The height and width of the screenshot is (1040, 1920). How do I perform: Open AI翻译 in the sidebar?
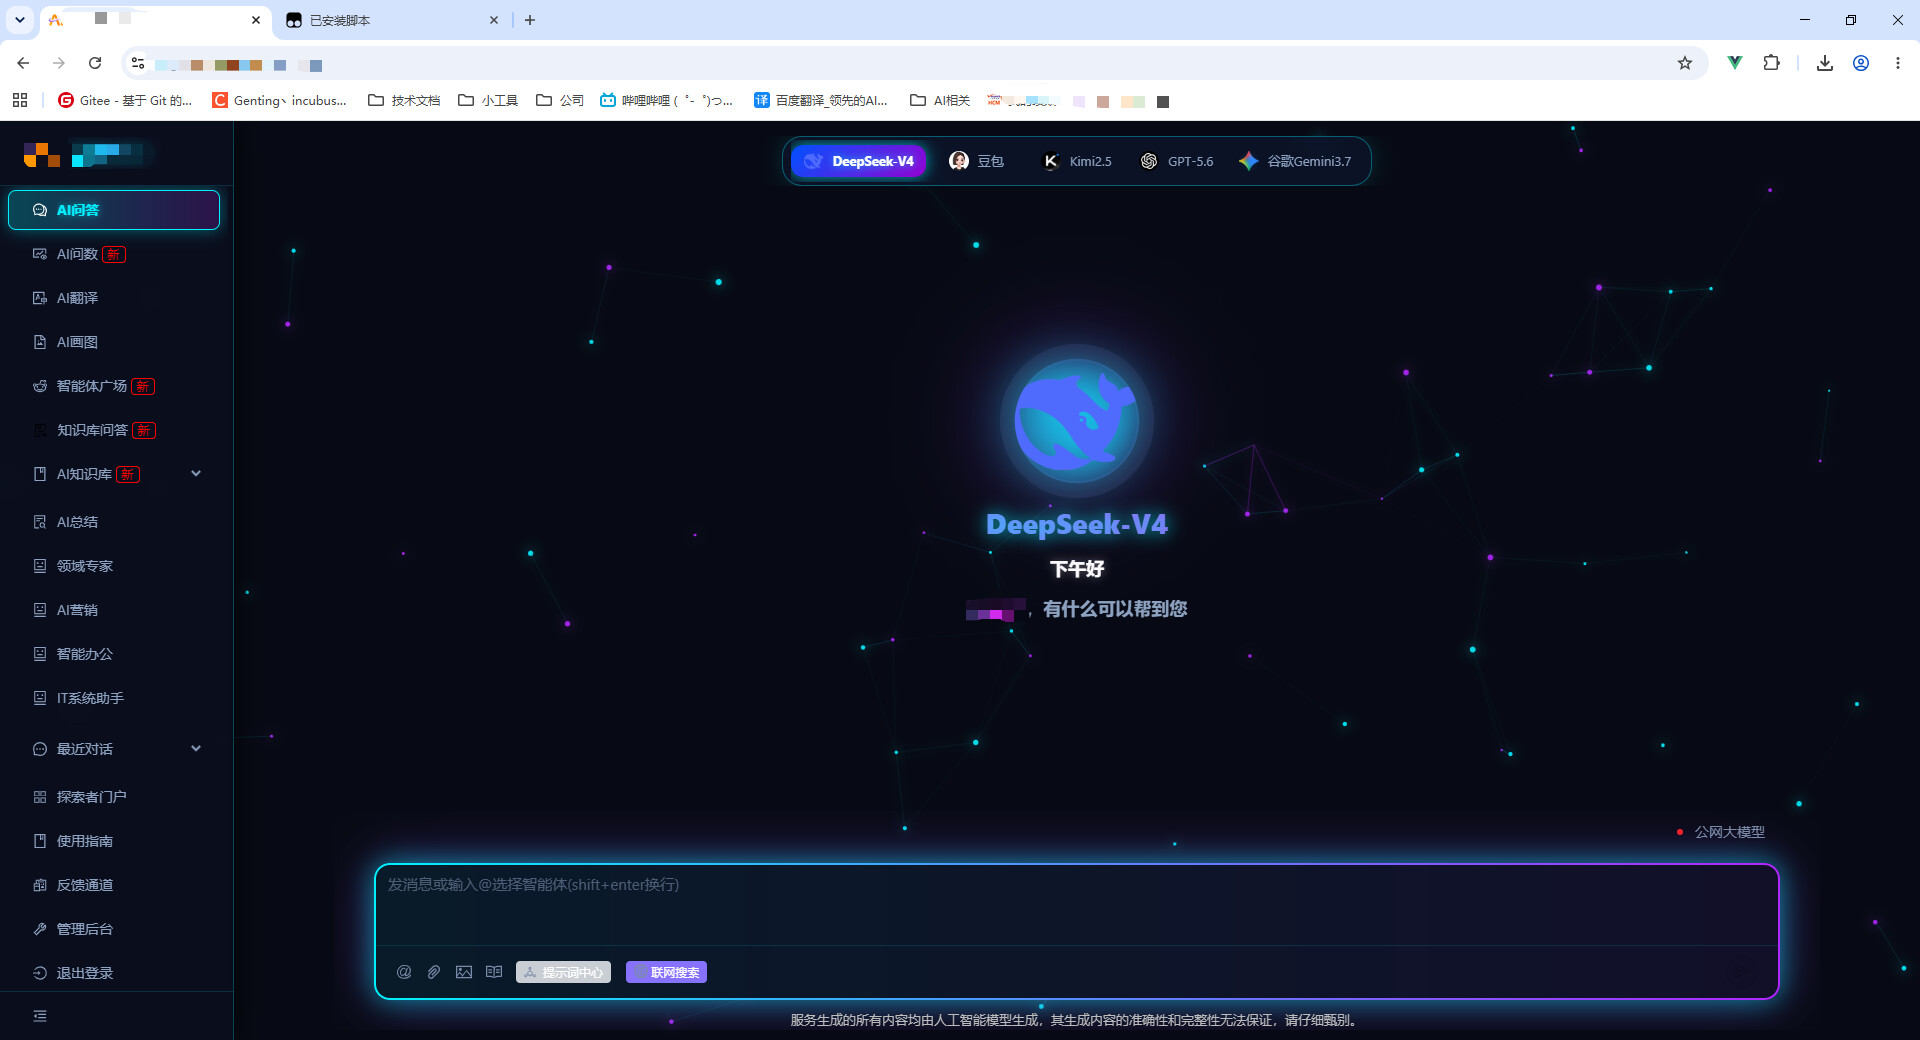pyautogui.click(x=114, y=298)
